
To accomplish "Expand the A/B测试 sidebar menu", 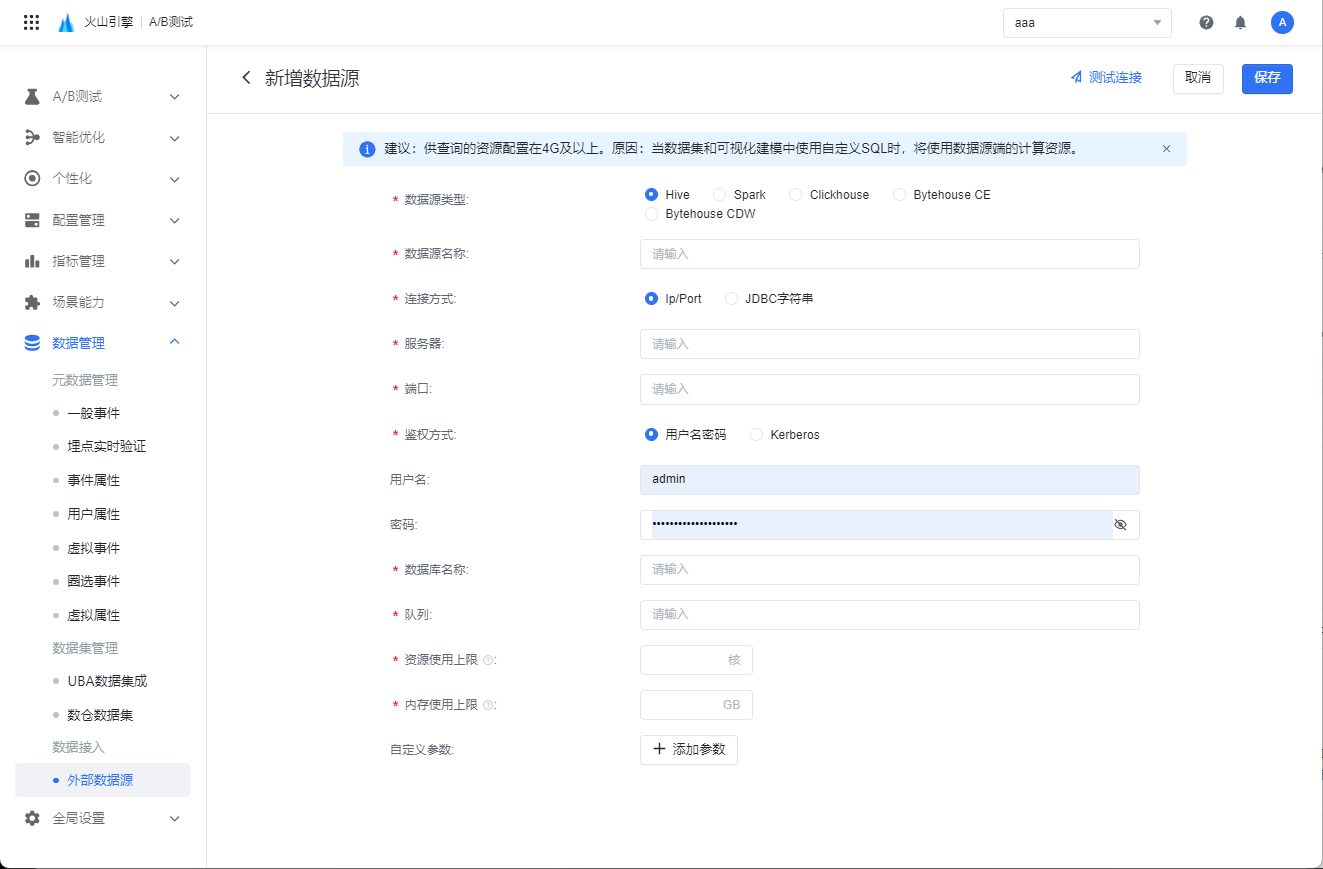I will [175, 97].
